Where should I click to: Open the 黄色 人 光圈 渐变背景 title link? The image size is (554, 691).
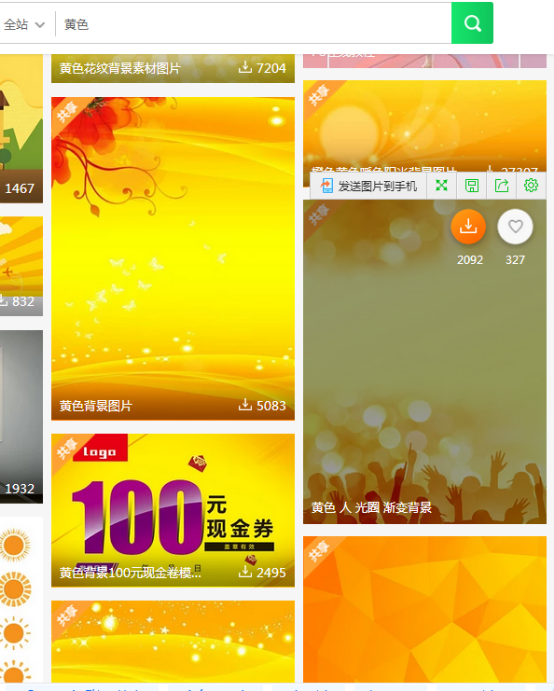tap(371, 508)
